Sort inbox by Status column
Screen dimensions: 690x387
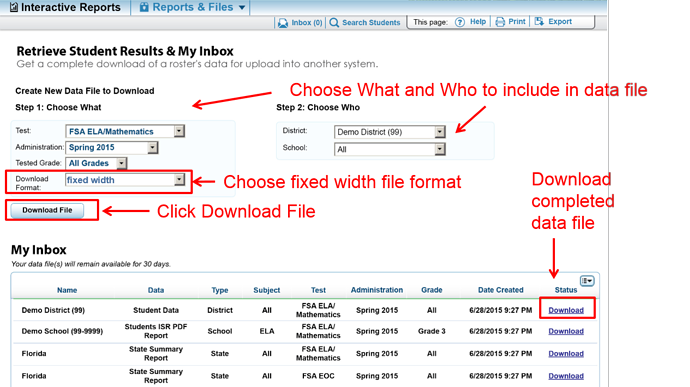566,290
